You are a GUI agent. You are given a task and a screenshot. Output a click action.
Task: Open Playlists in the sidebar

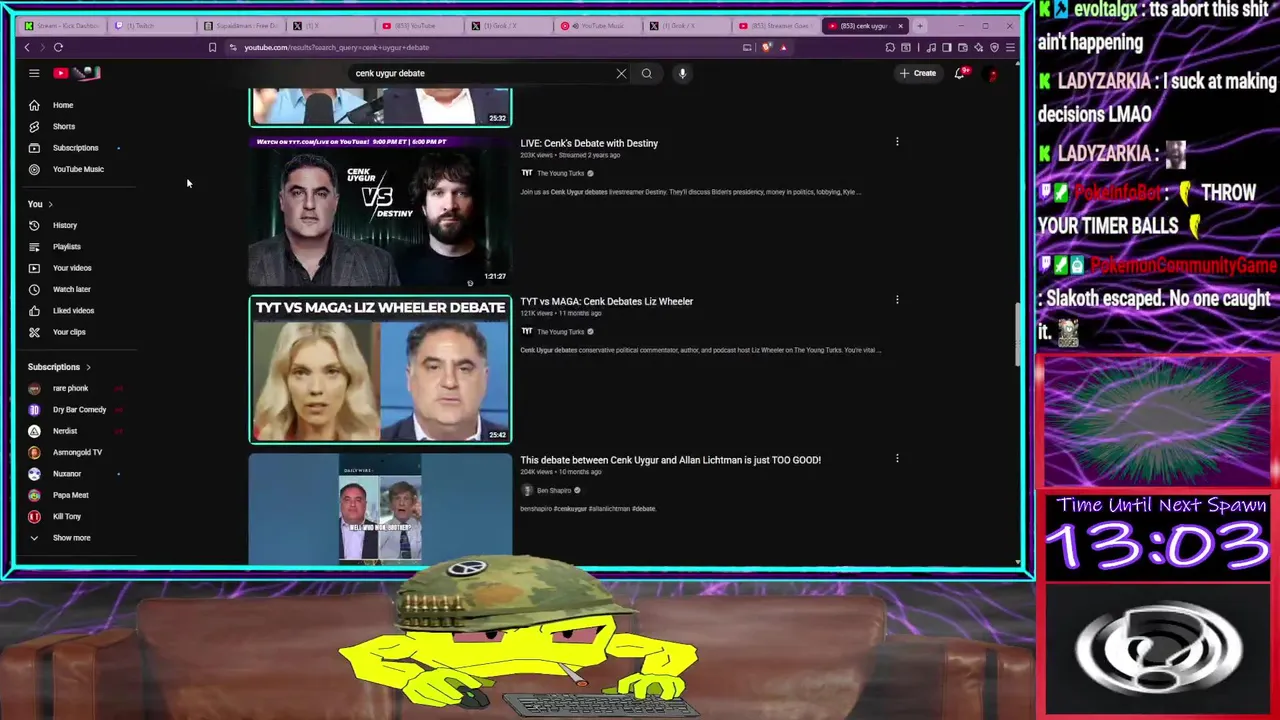pos(66,247)
